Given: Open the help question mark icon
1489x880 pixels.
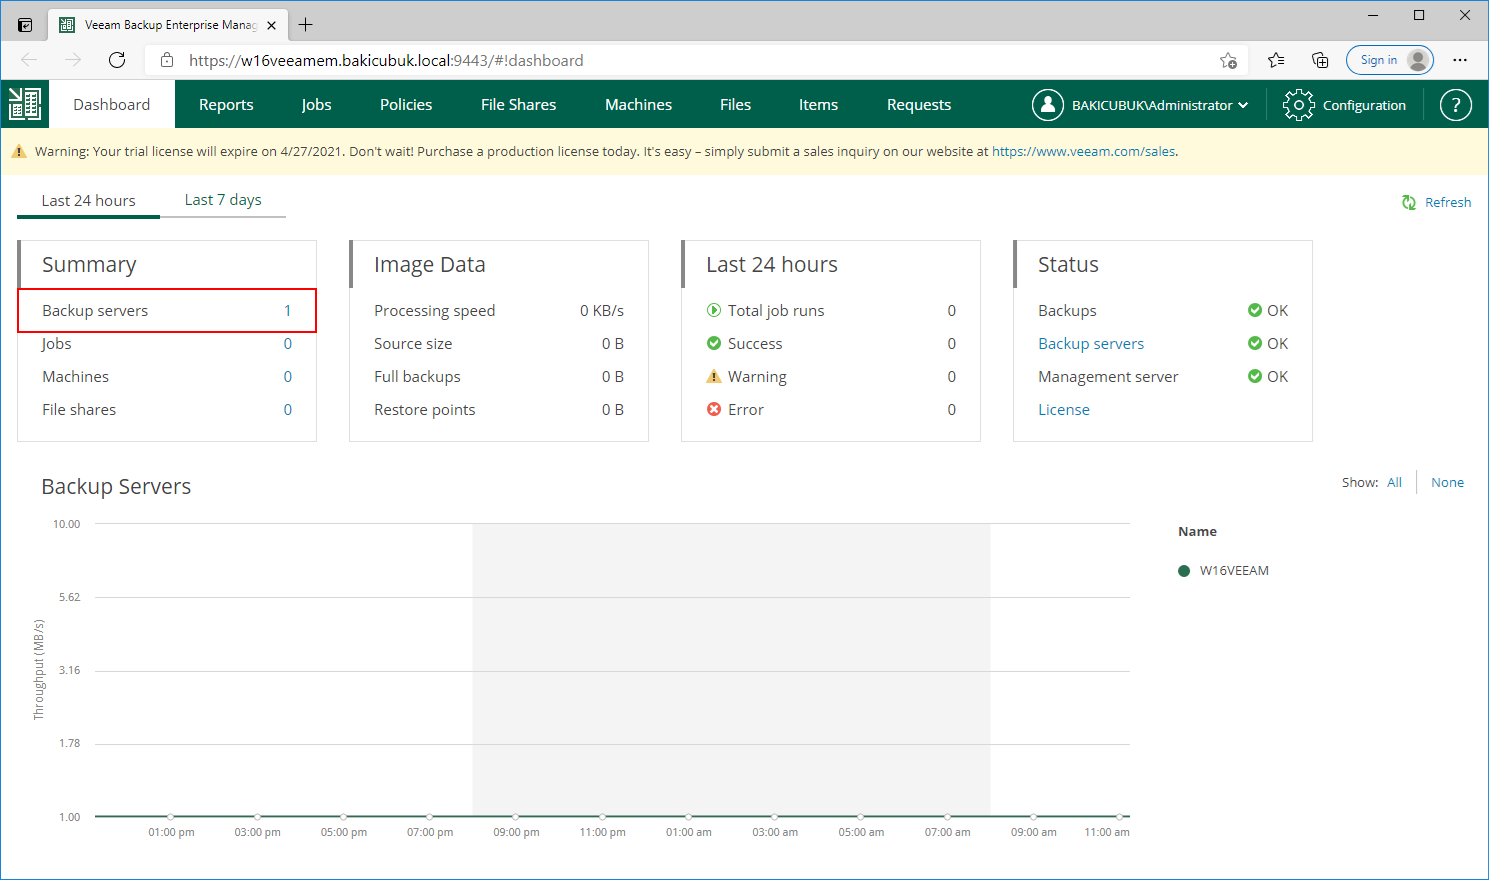Looking at the screenshot, I should [1455, 104].
